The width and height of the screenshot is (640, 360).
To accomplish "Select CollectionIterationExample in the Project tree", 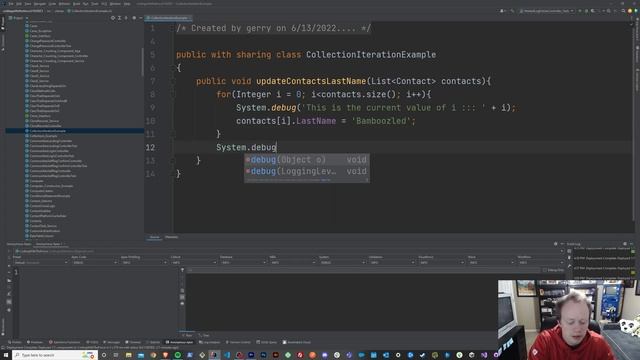I will [47, 131].
